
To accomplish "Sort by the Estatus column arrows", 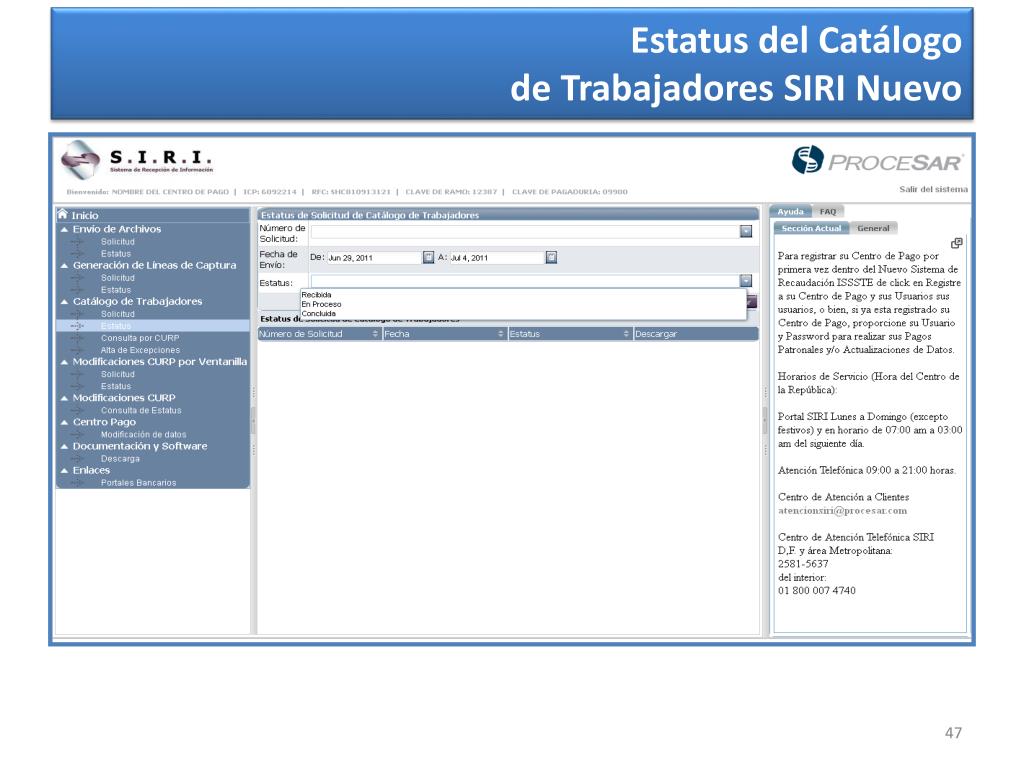I will 626,334.
